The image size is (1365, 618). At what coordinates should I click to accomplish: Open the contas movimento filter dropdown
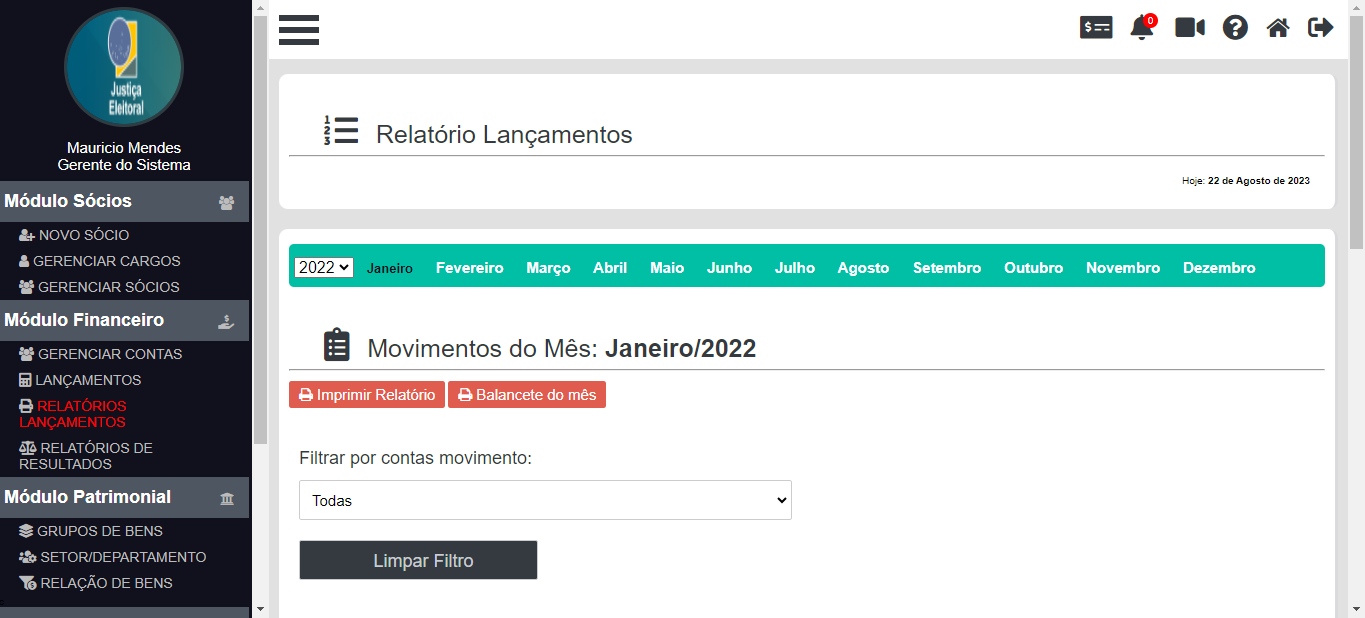(x=545, y=500)
